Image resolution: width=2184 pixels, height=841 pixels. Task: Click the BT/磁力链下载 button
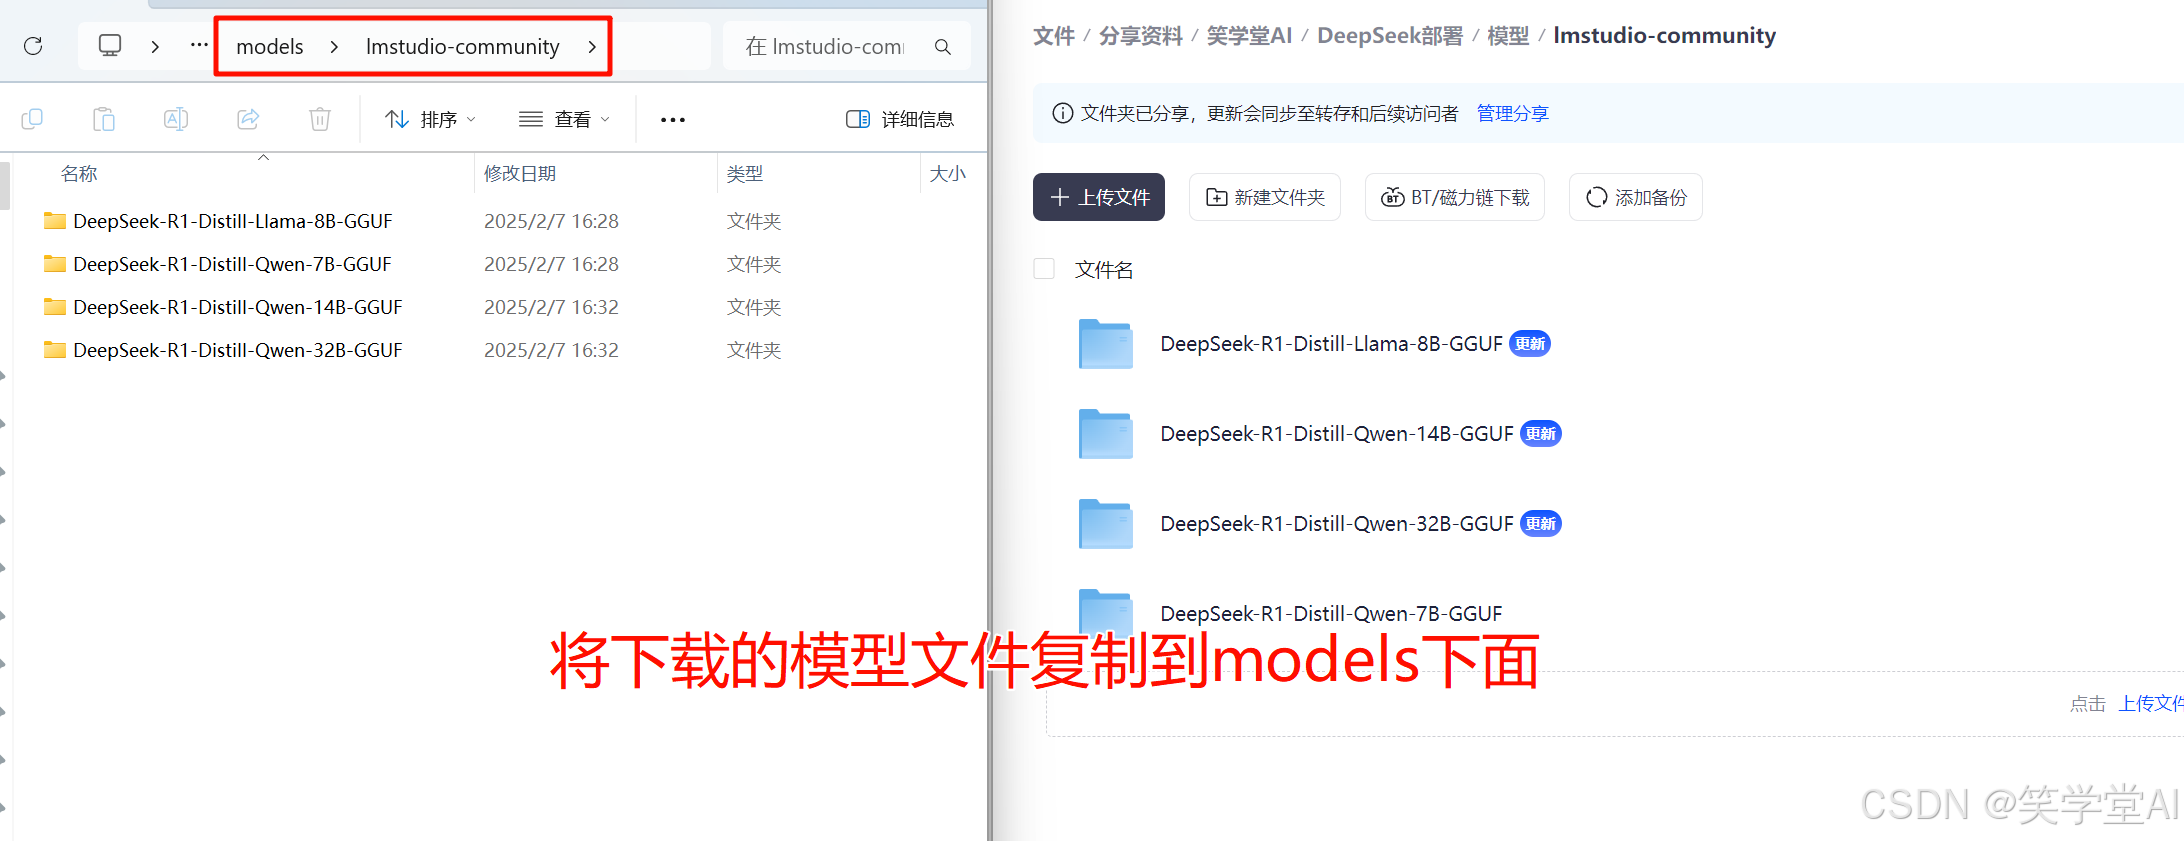click(1455, 197)
